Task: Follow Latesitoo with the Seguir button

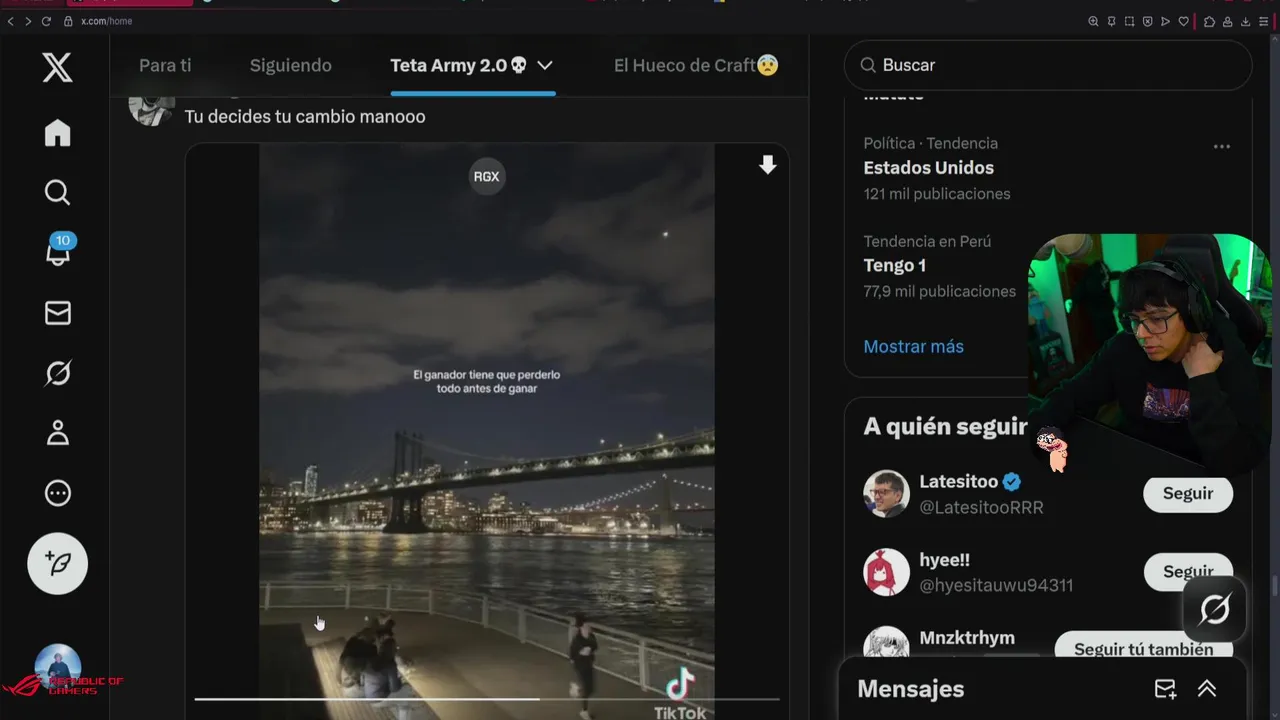Action: tap(1188, 494)
